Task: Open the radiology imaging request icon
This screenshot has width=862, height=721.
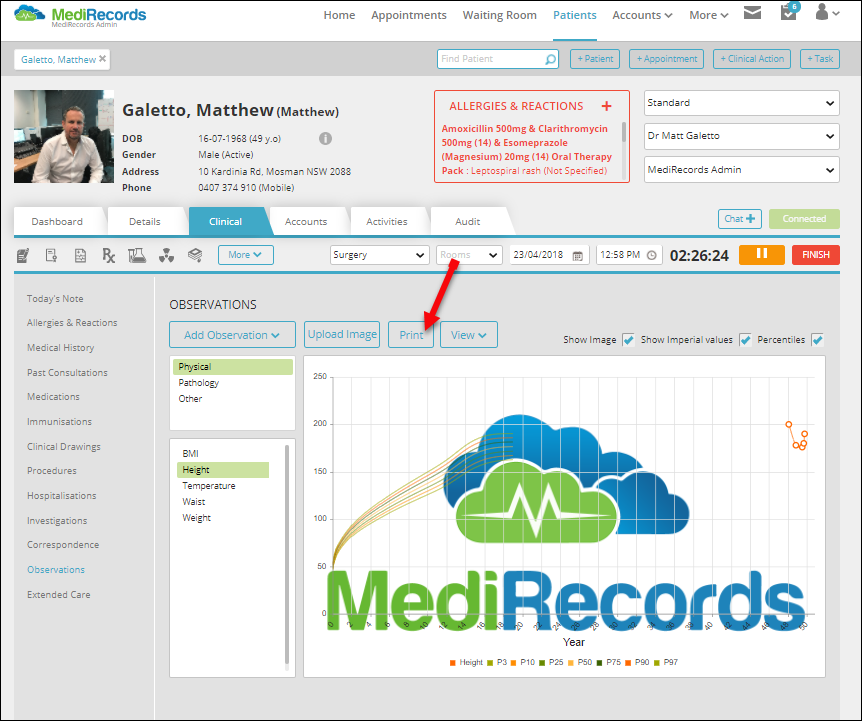Action: pyautogui.click(x=166, y=255)
